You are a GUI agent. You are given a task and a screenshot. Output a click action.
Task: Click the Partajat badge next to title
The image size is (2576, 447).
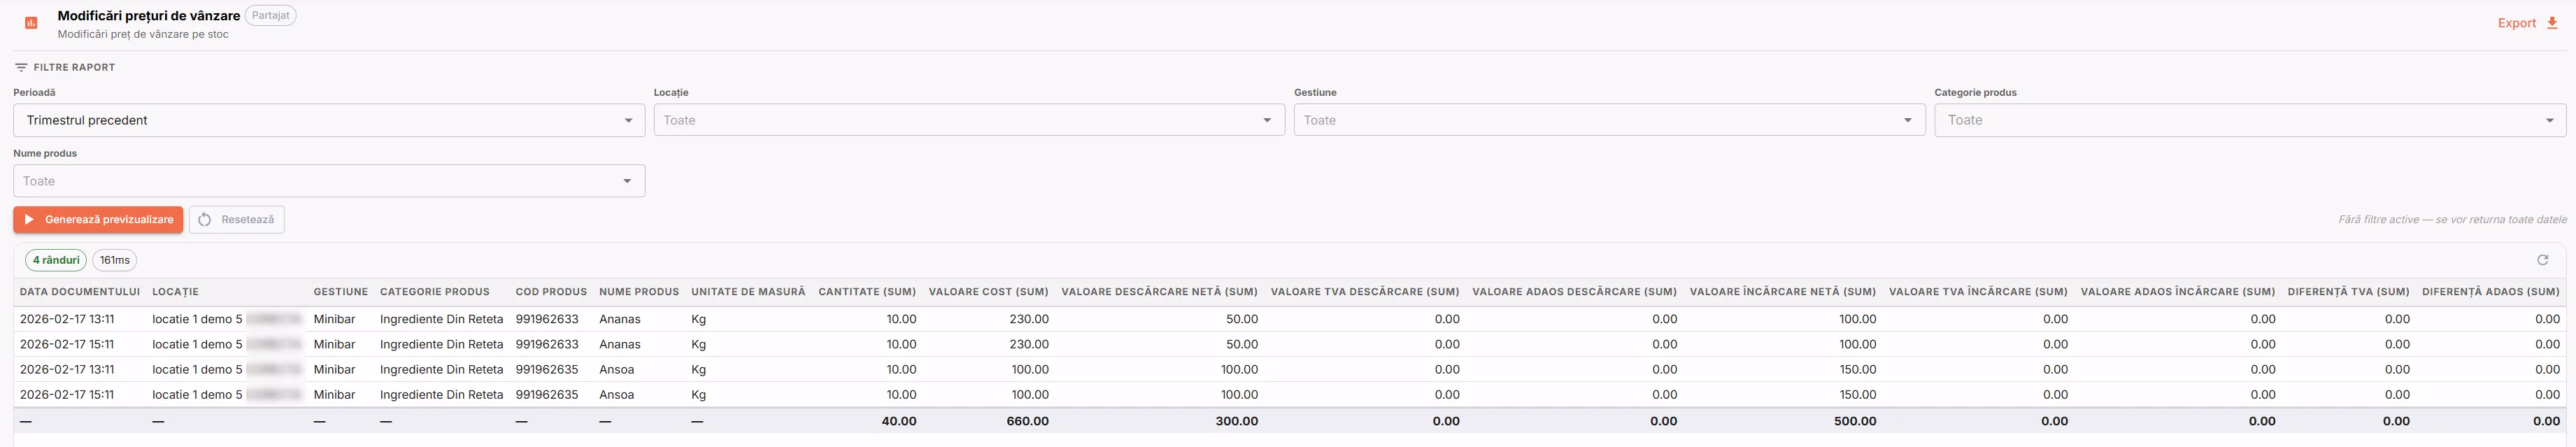[x=271, y=16]
